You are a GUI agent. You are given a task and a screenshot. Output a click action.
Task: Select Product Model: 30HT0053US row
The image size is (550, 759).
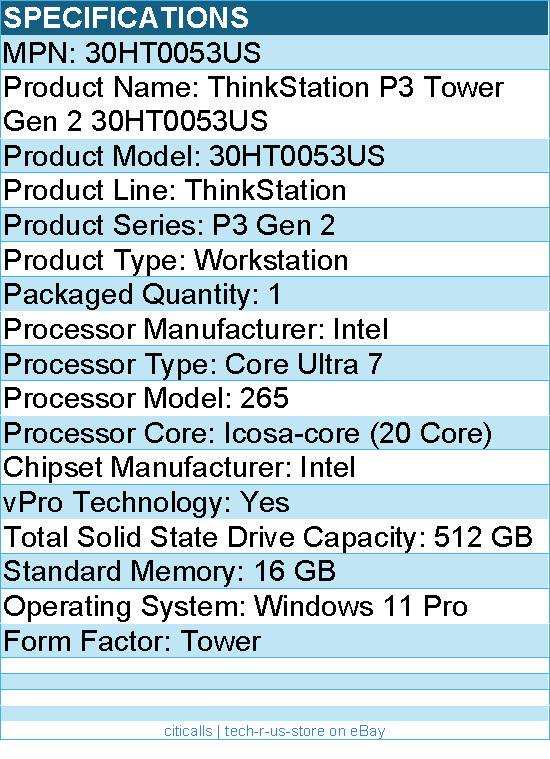click(x=275, y=156)
